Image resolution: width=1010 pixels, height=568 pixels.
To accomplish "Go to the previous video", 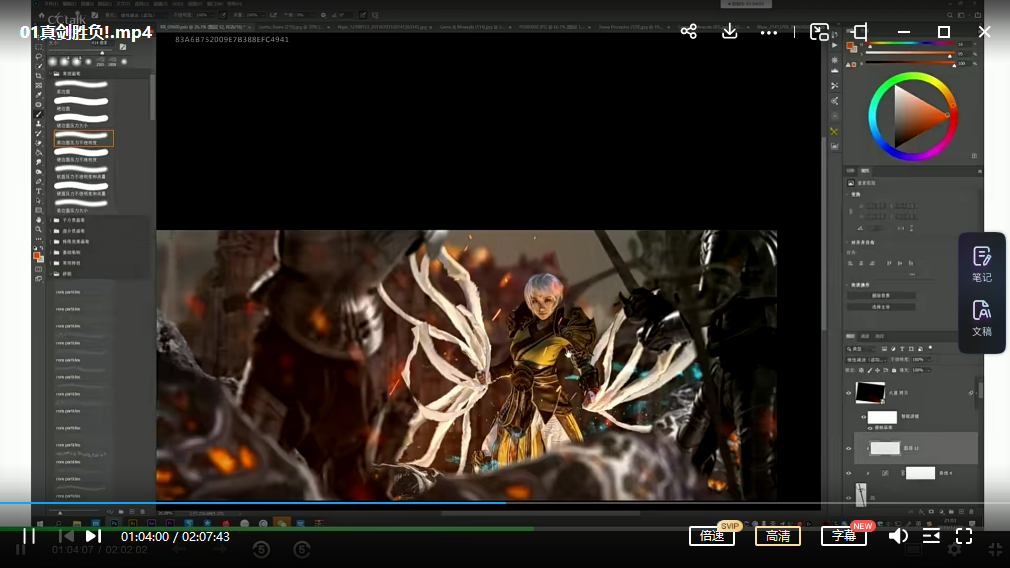I will (66, 536).
